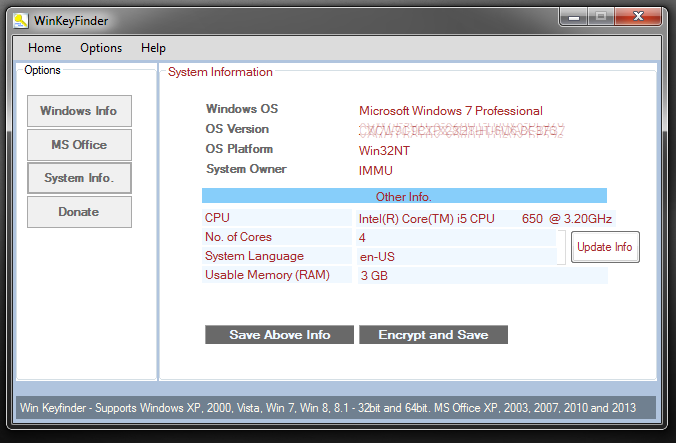
Task: Click the System Owner label
Action: (246, 169)
